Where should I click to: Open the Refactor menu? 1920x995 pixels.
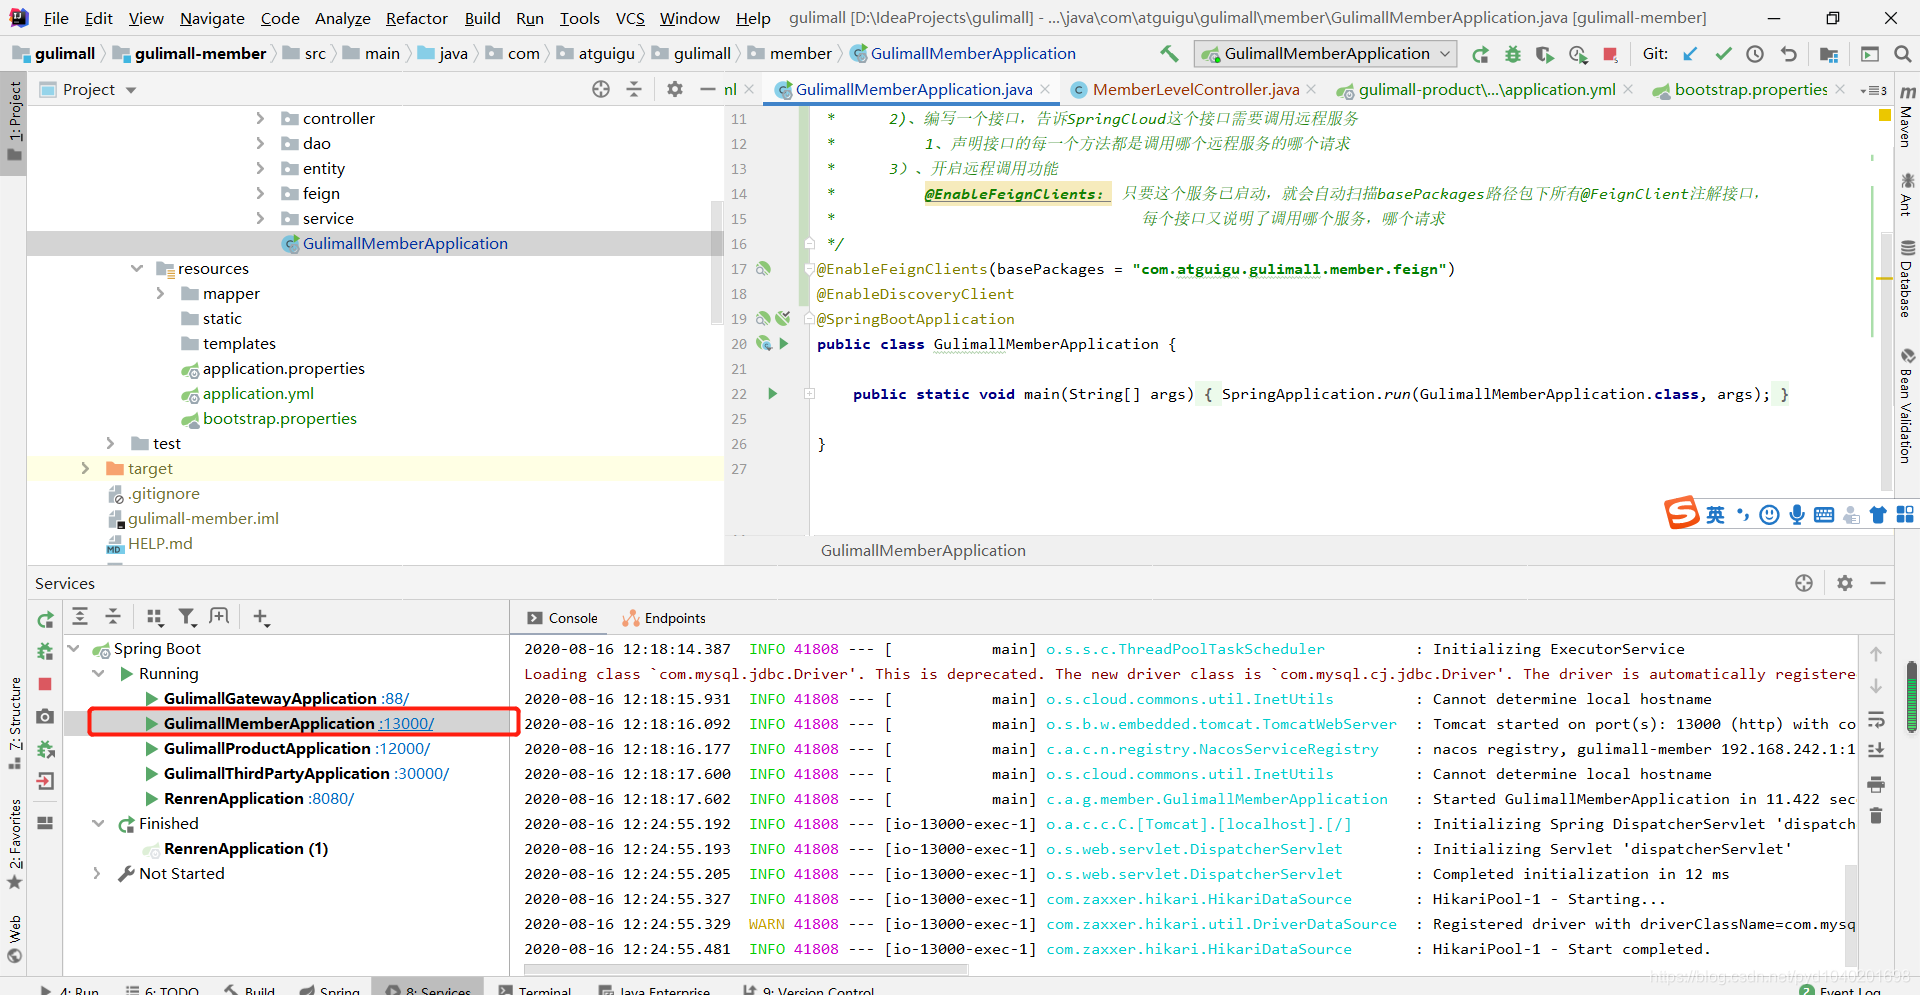coord(417,18)
